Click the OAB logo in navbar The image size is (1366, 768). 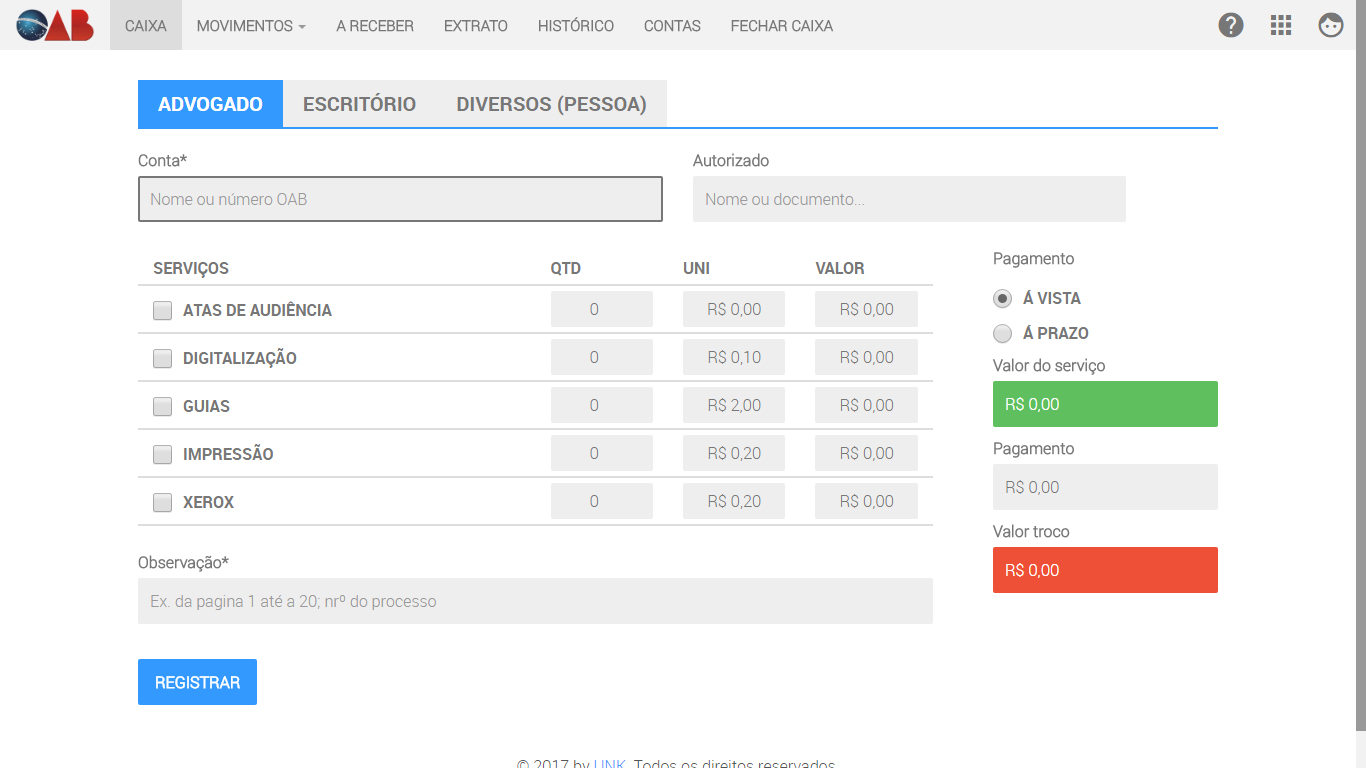click(55, 25)
